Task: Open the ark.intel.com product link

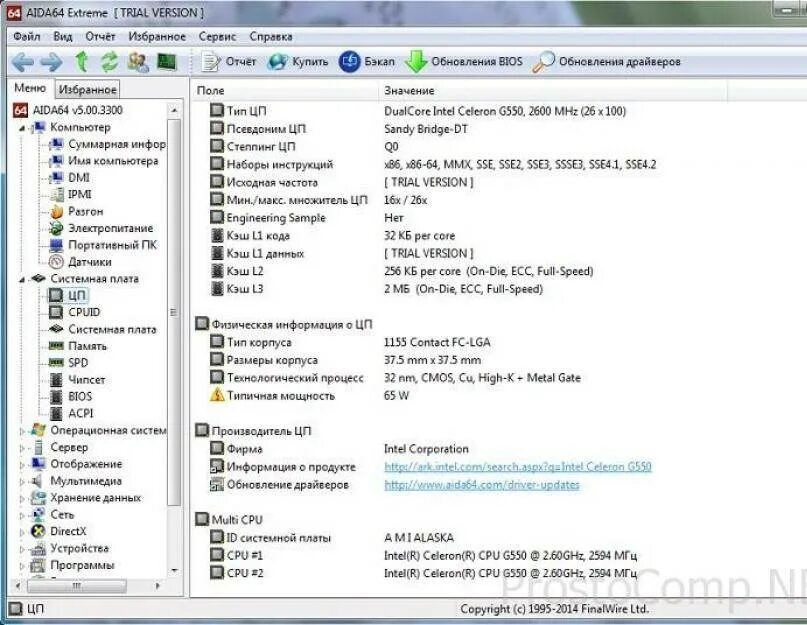Action: tap(518, 467)
